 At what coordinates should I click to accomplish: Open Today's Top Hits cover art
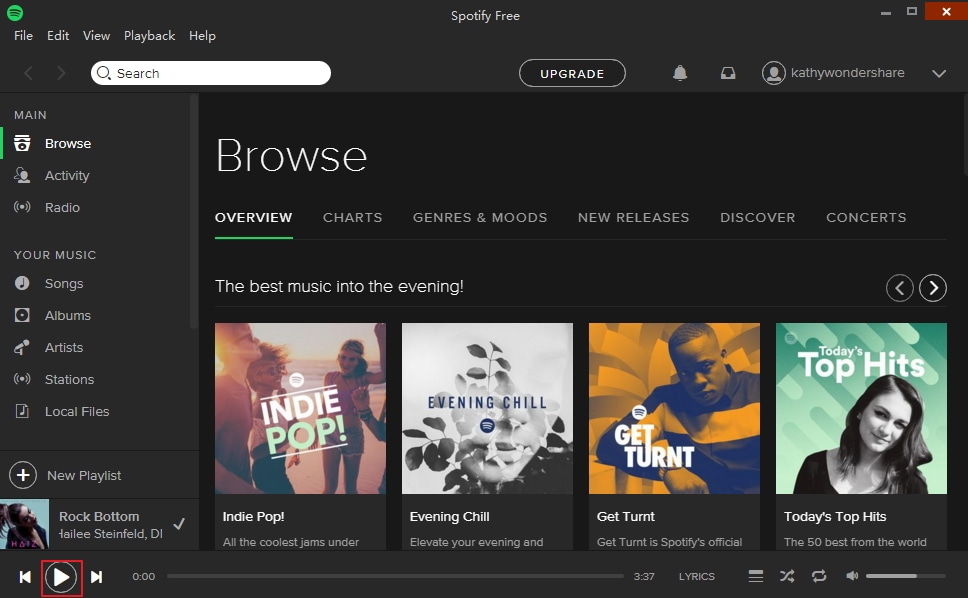(861, 408)
